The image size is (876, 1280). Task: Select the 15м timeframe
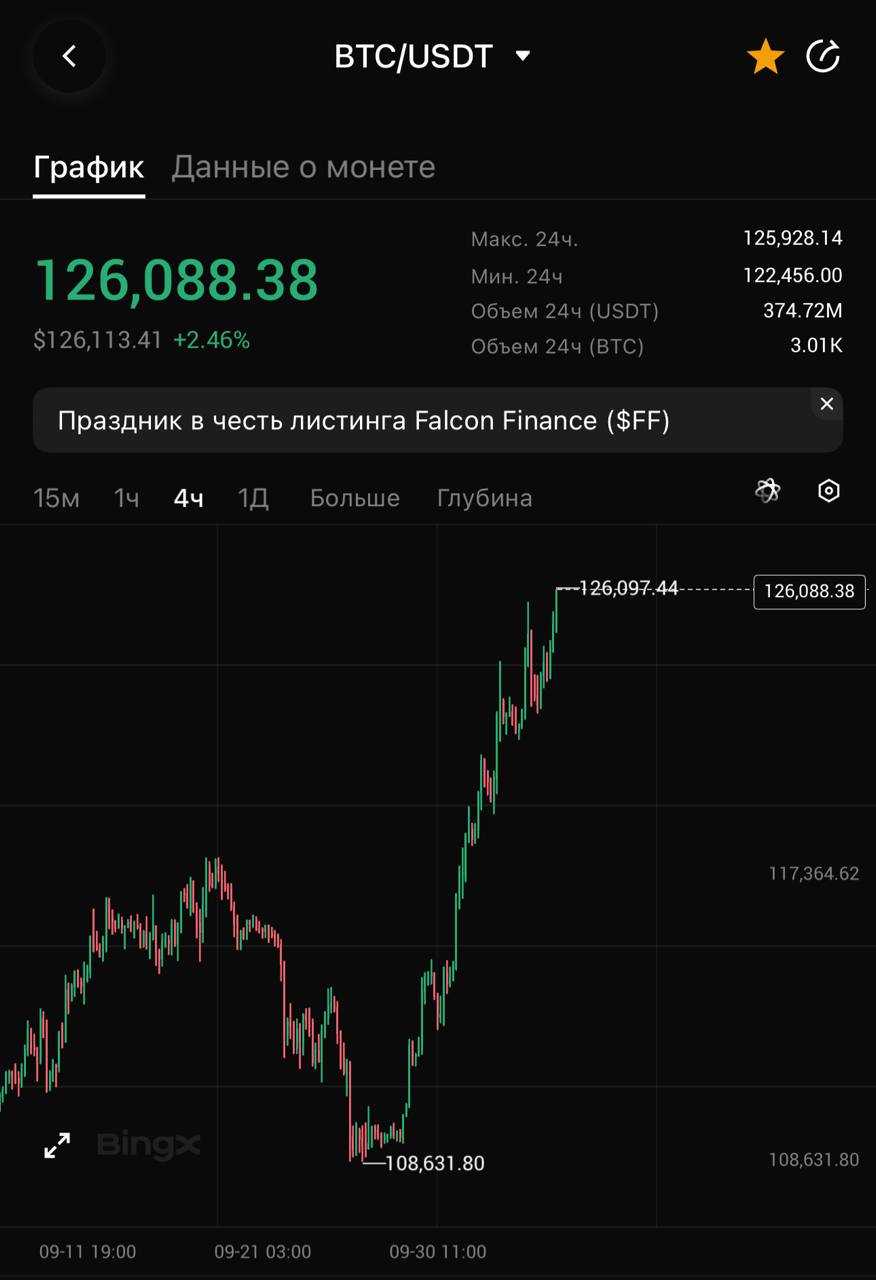[56, 498]
